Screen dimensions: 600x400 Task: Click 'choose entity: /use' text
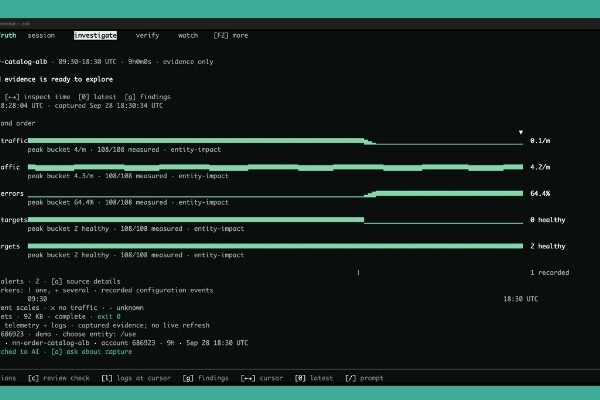click(x=99, y=334)
